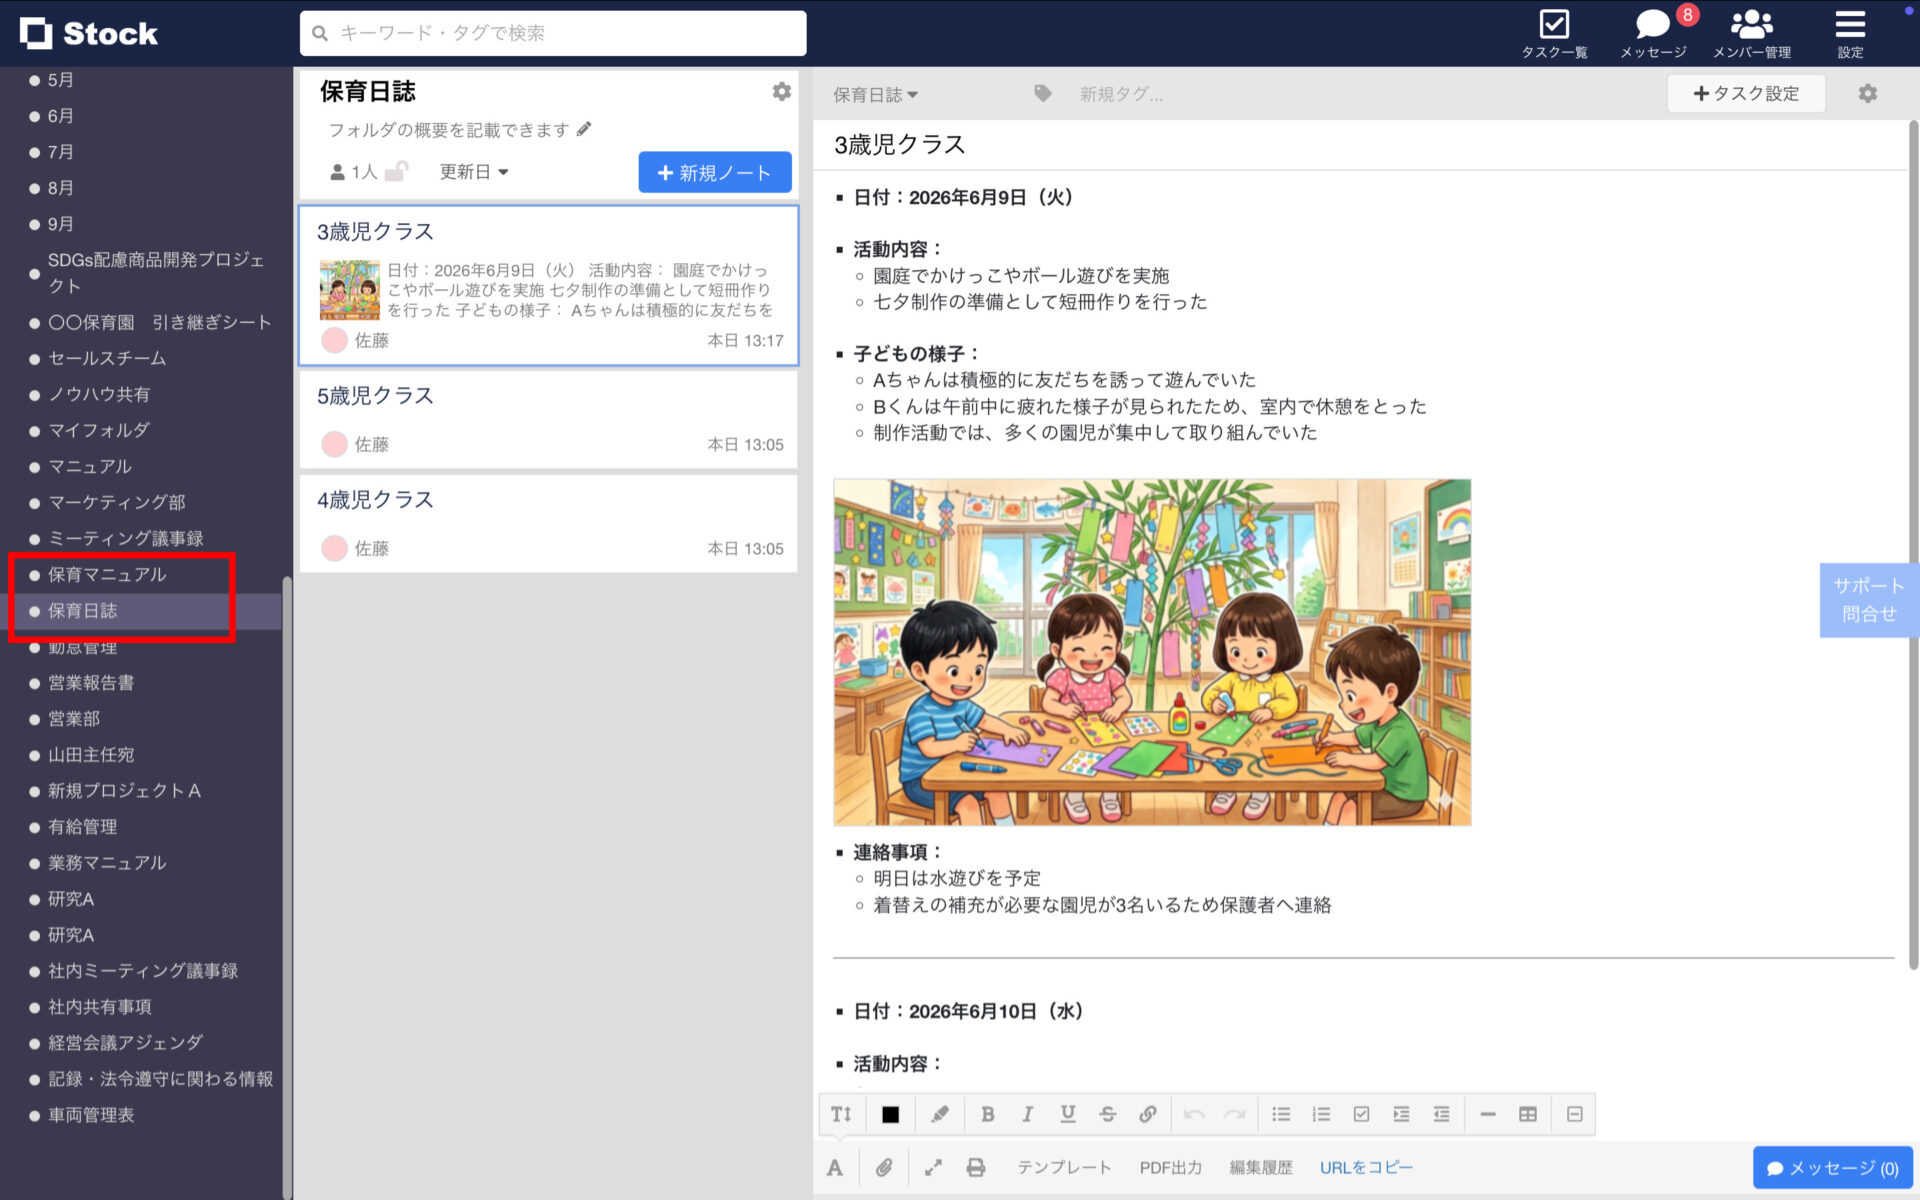Open テンプレート menu
The height and width of the screenshot is (1200, 1920).
click(x=1064, y=1167)
